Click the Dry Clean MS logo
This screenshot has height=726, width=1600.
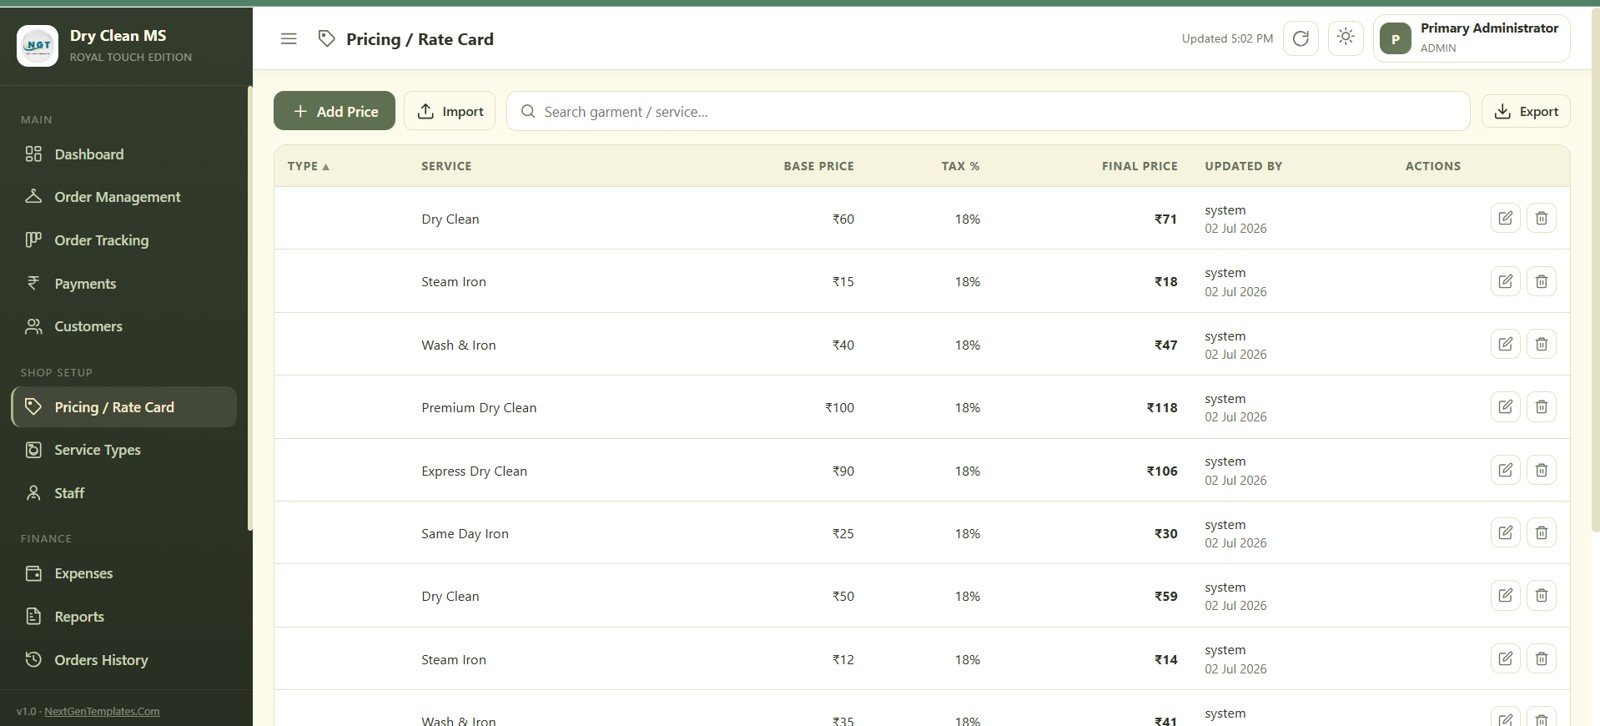tap(38, 46)
